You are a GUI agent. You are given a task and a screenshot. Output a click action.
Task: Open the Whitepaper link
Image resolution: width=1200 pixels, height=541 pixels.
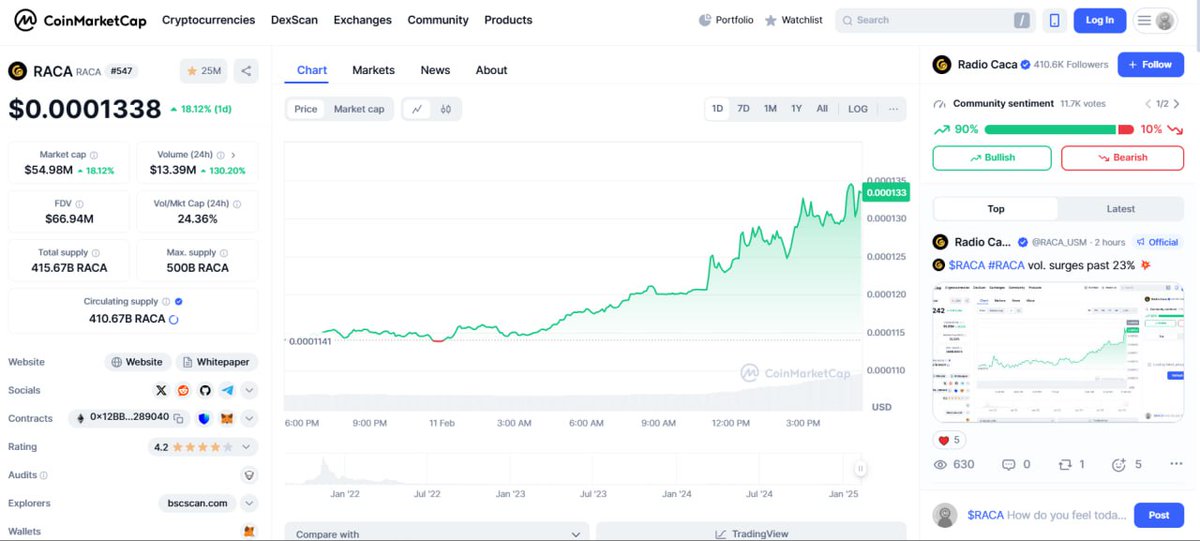pos(217,362)
